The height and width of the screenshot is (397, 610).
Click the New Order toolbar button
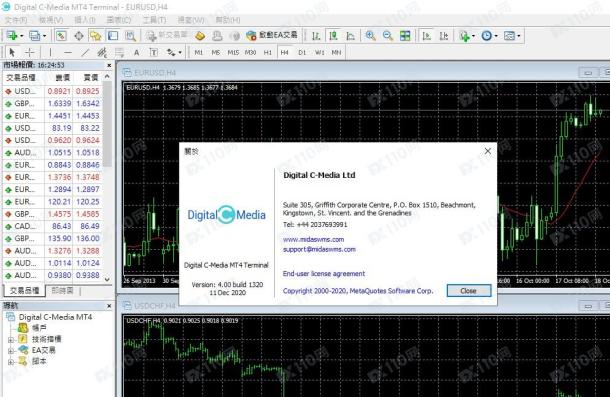(167, 36)
